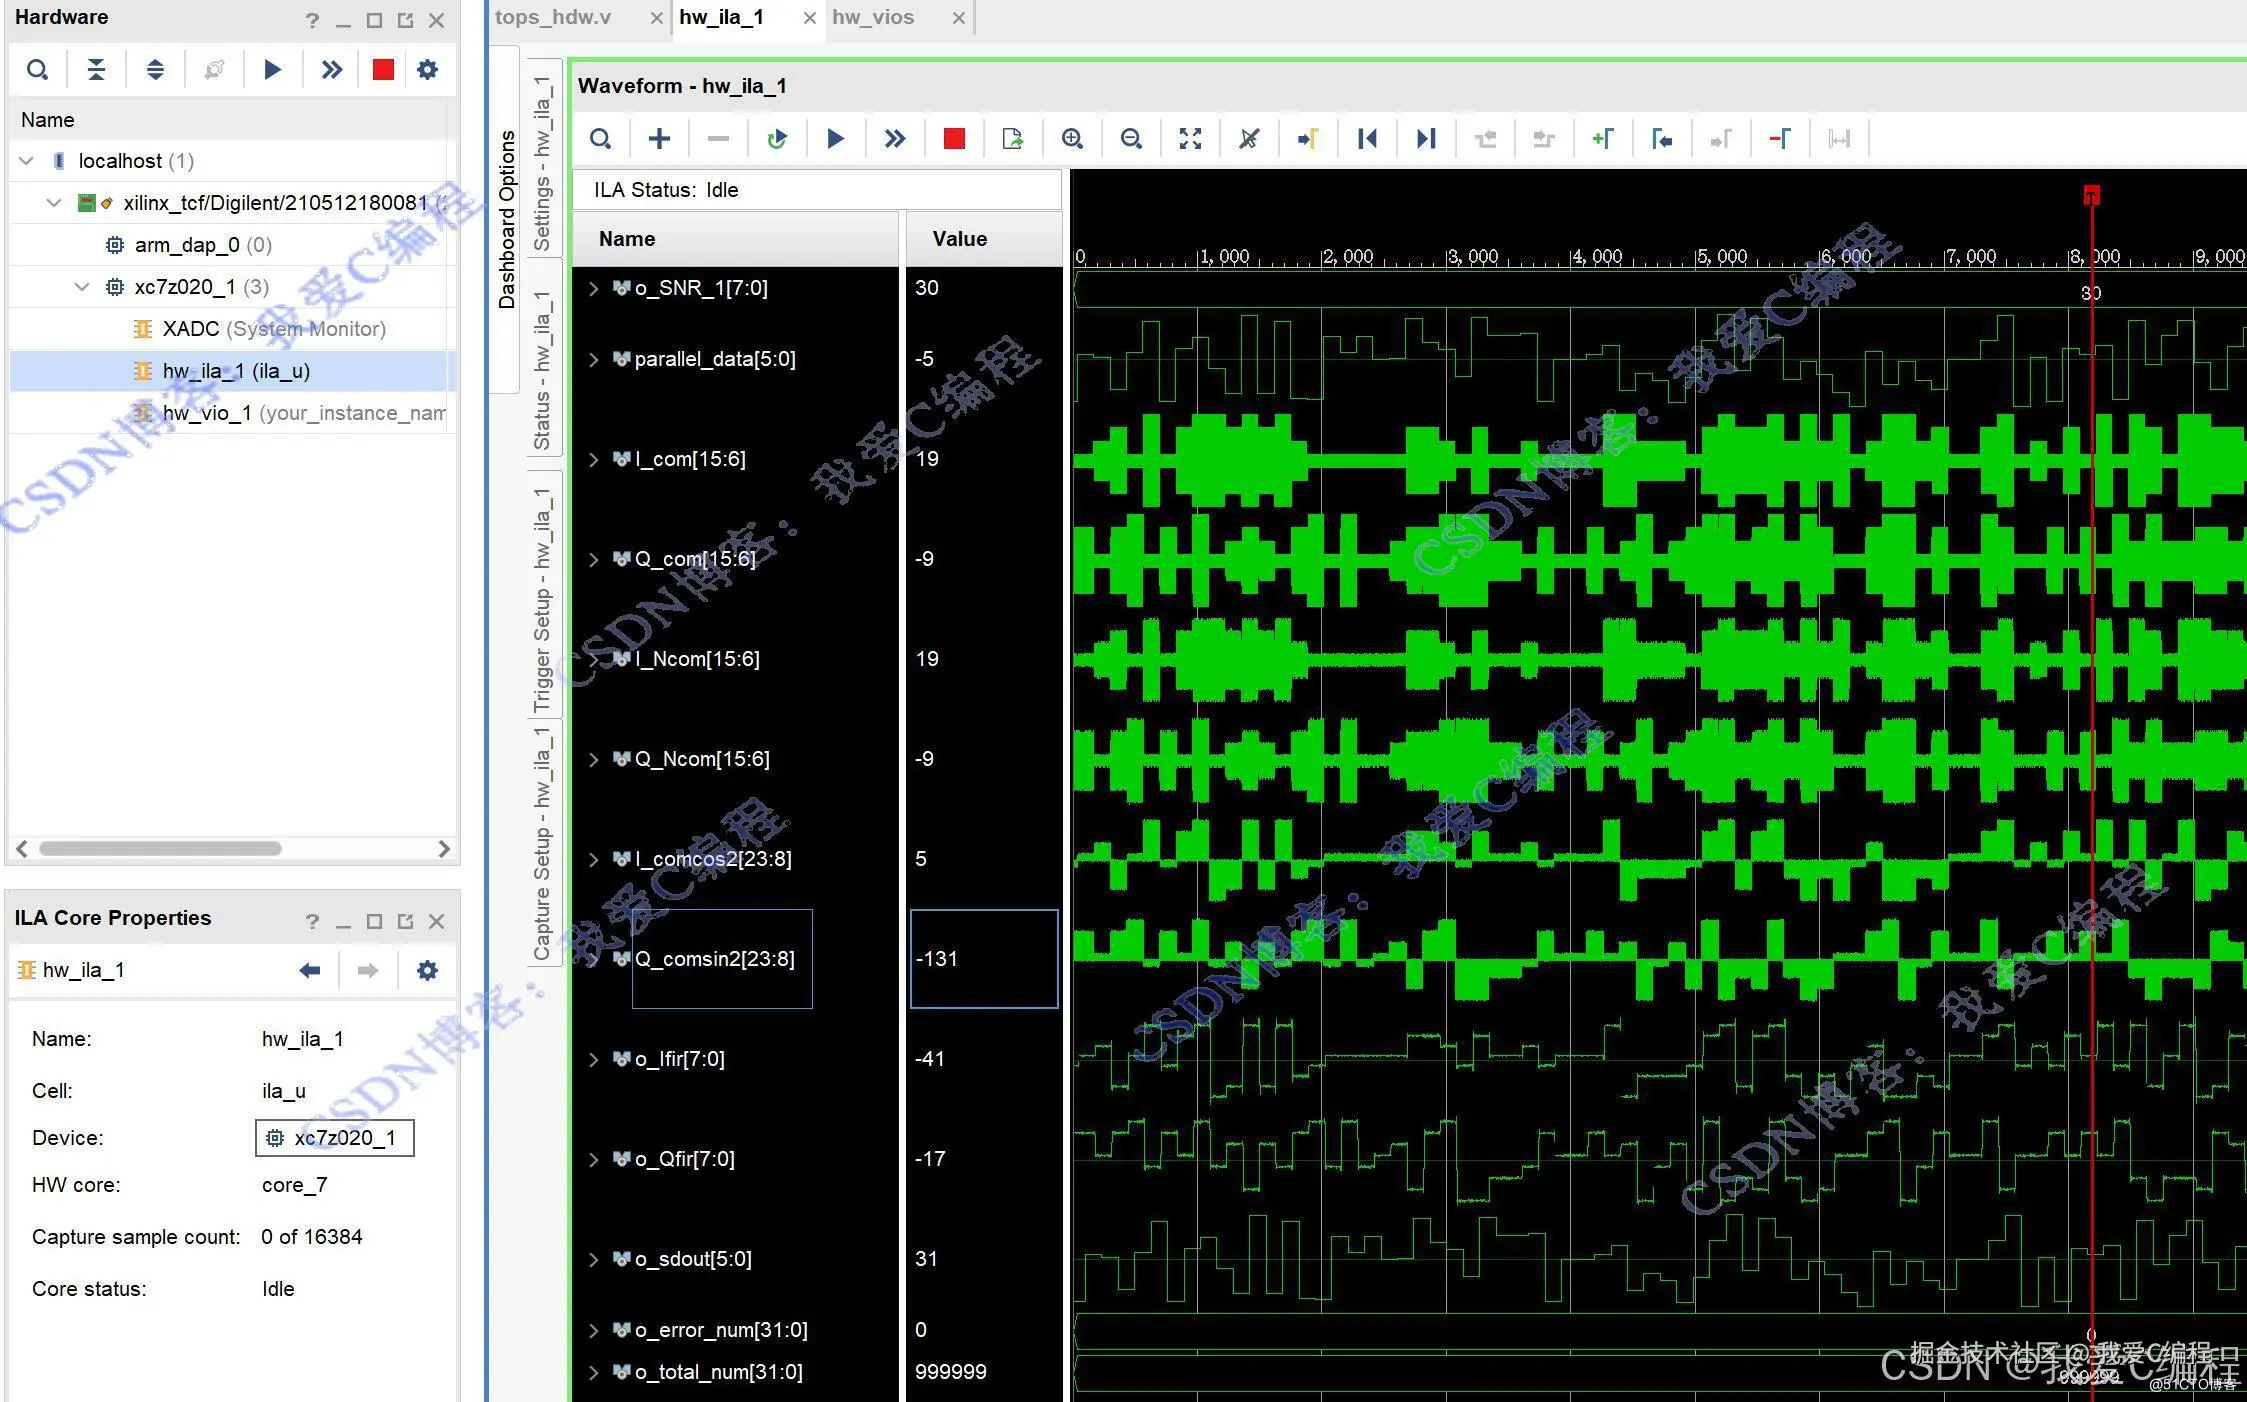Go to the first waveform sample

pos(1367,139)
